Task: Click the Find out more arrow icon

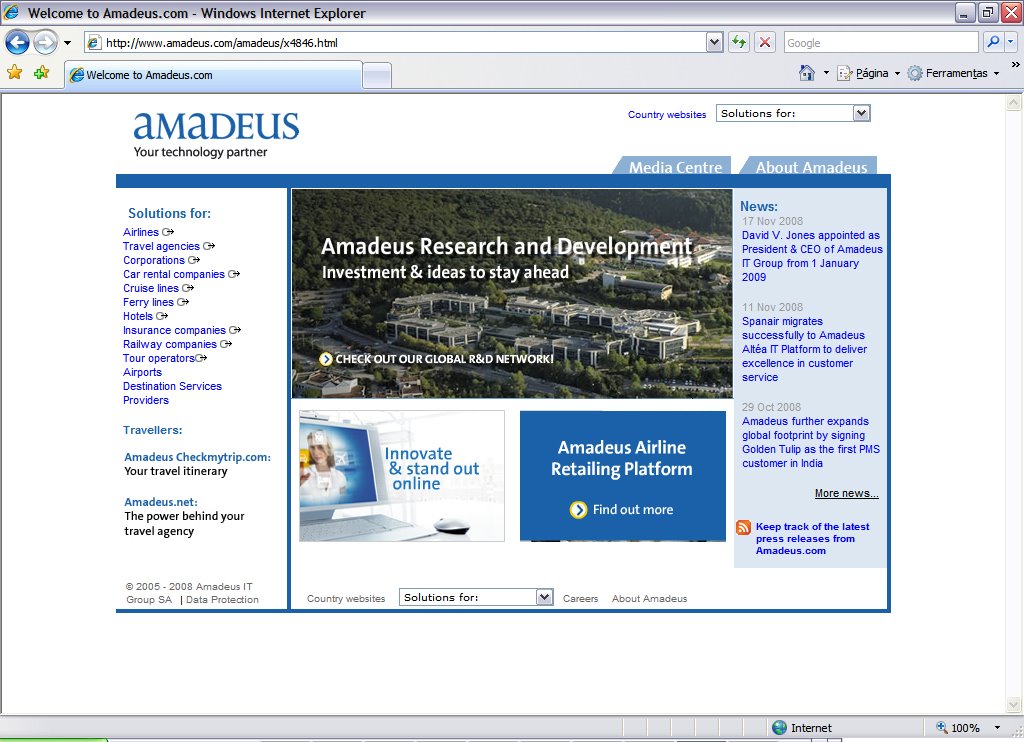Action: tap(579, 509)
